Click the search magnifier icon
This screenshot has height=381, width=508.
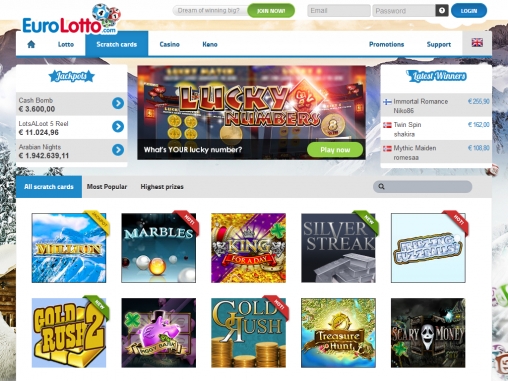coord(382,187)
